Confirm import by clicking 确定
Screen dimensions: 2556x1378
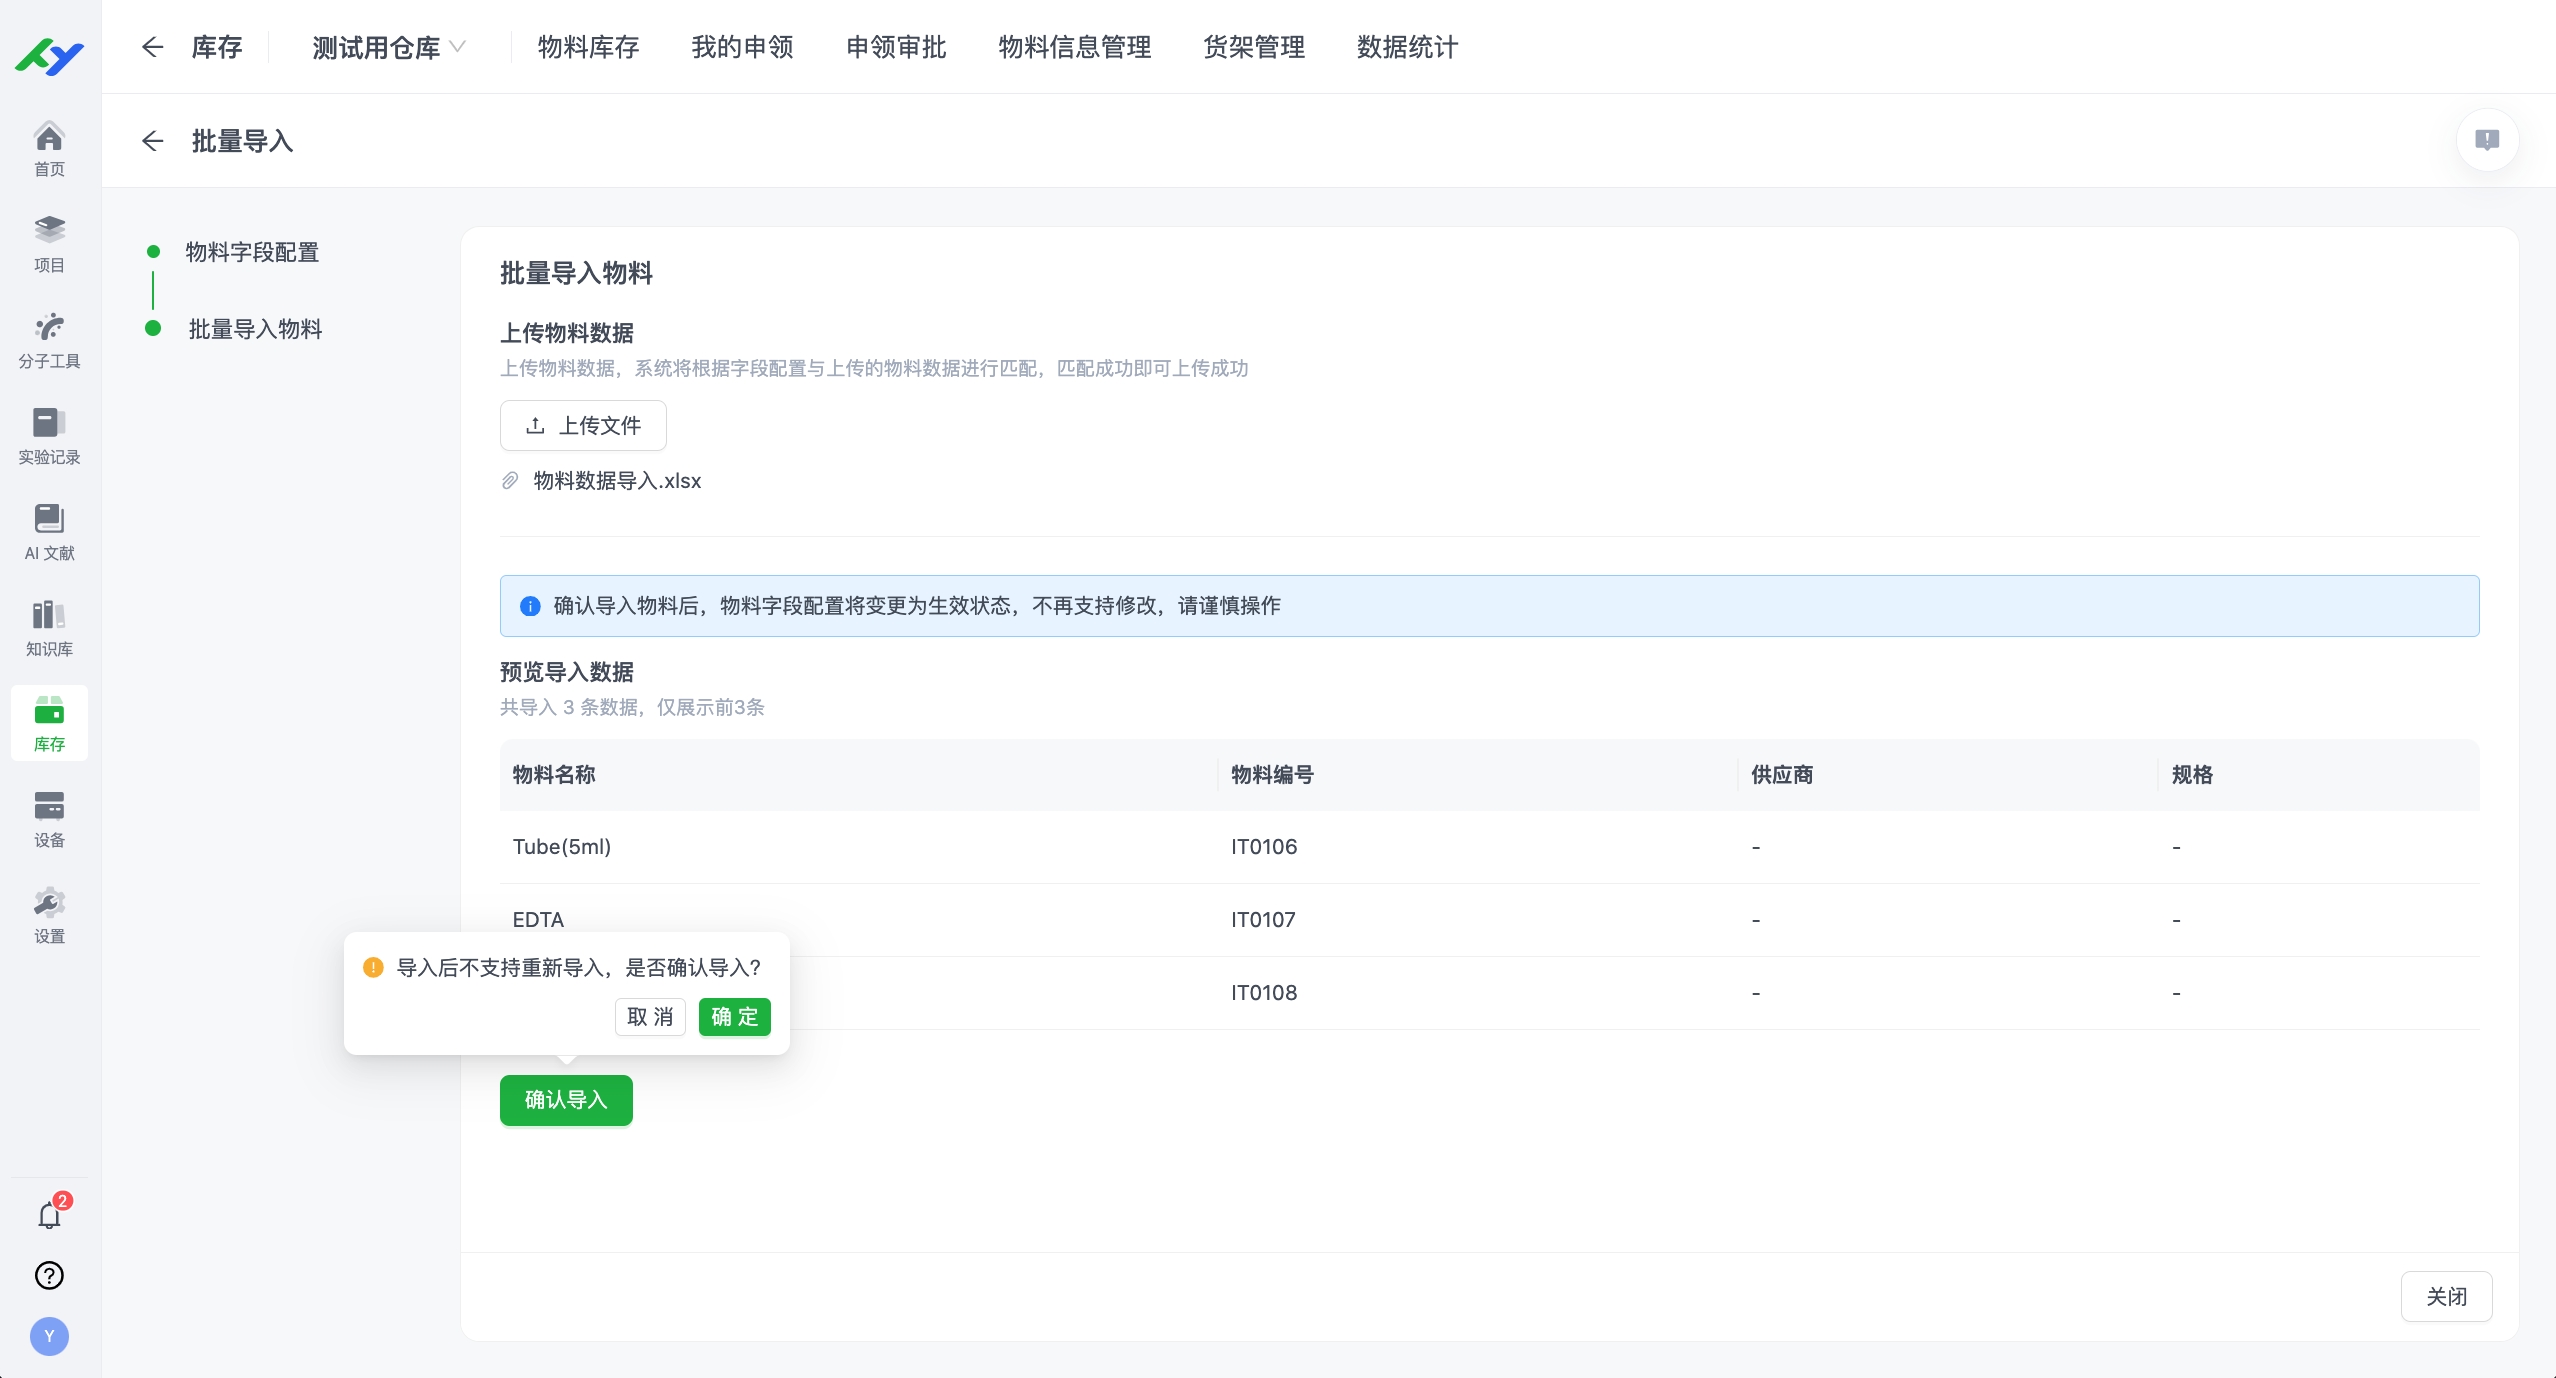tap(734, 1017)
